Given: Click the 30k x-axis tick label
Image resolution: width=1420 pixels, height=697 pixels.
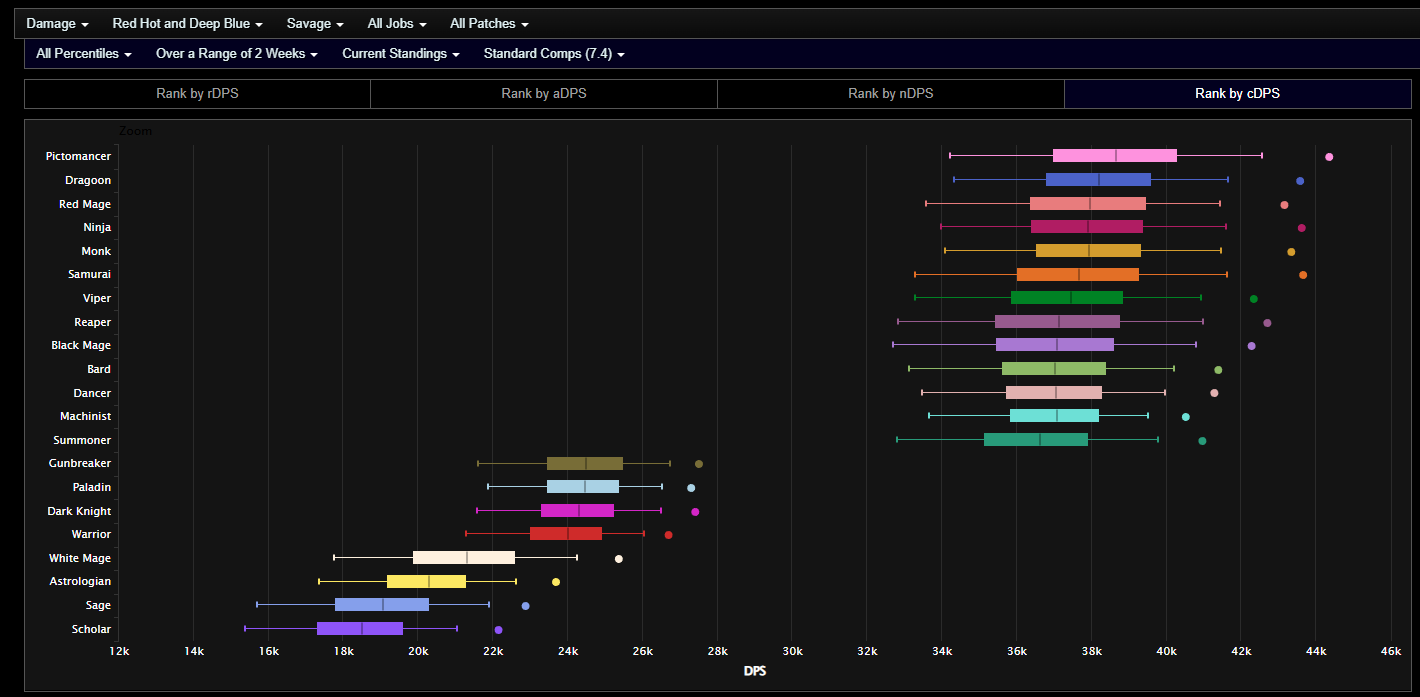Looking at the screenshot, I should (792, 652).
